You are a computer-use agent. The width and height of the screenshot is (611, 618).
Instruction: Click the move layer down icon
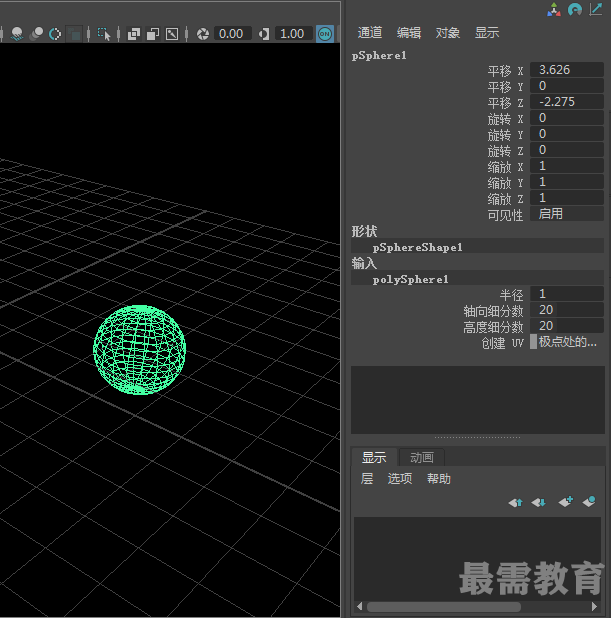pos(538,502)
